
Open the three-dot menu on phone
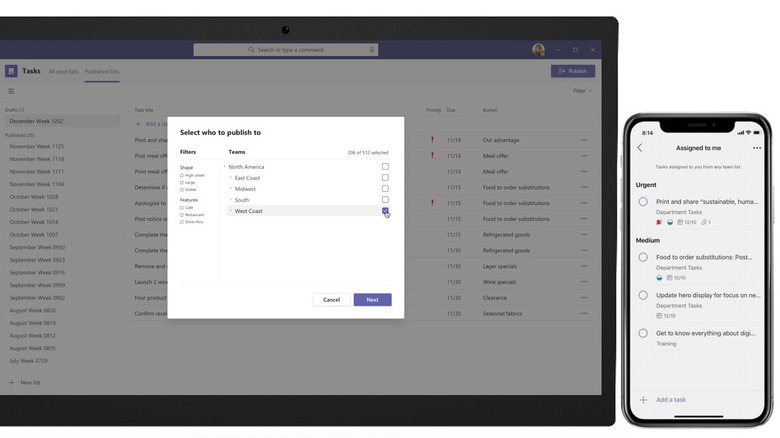coord(757,148)
